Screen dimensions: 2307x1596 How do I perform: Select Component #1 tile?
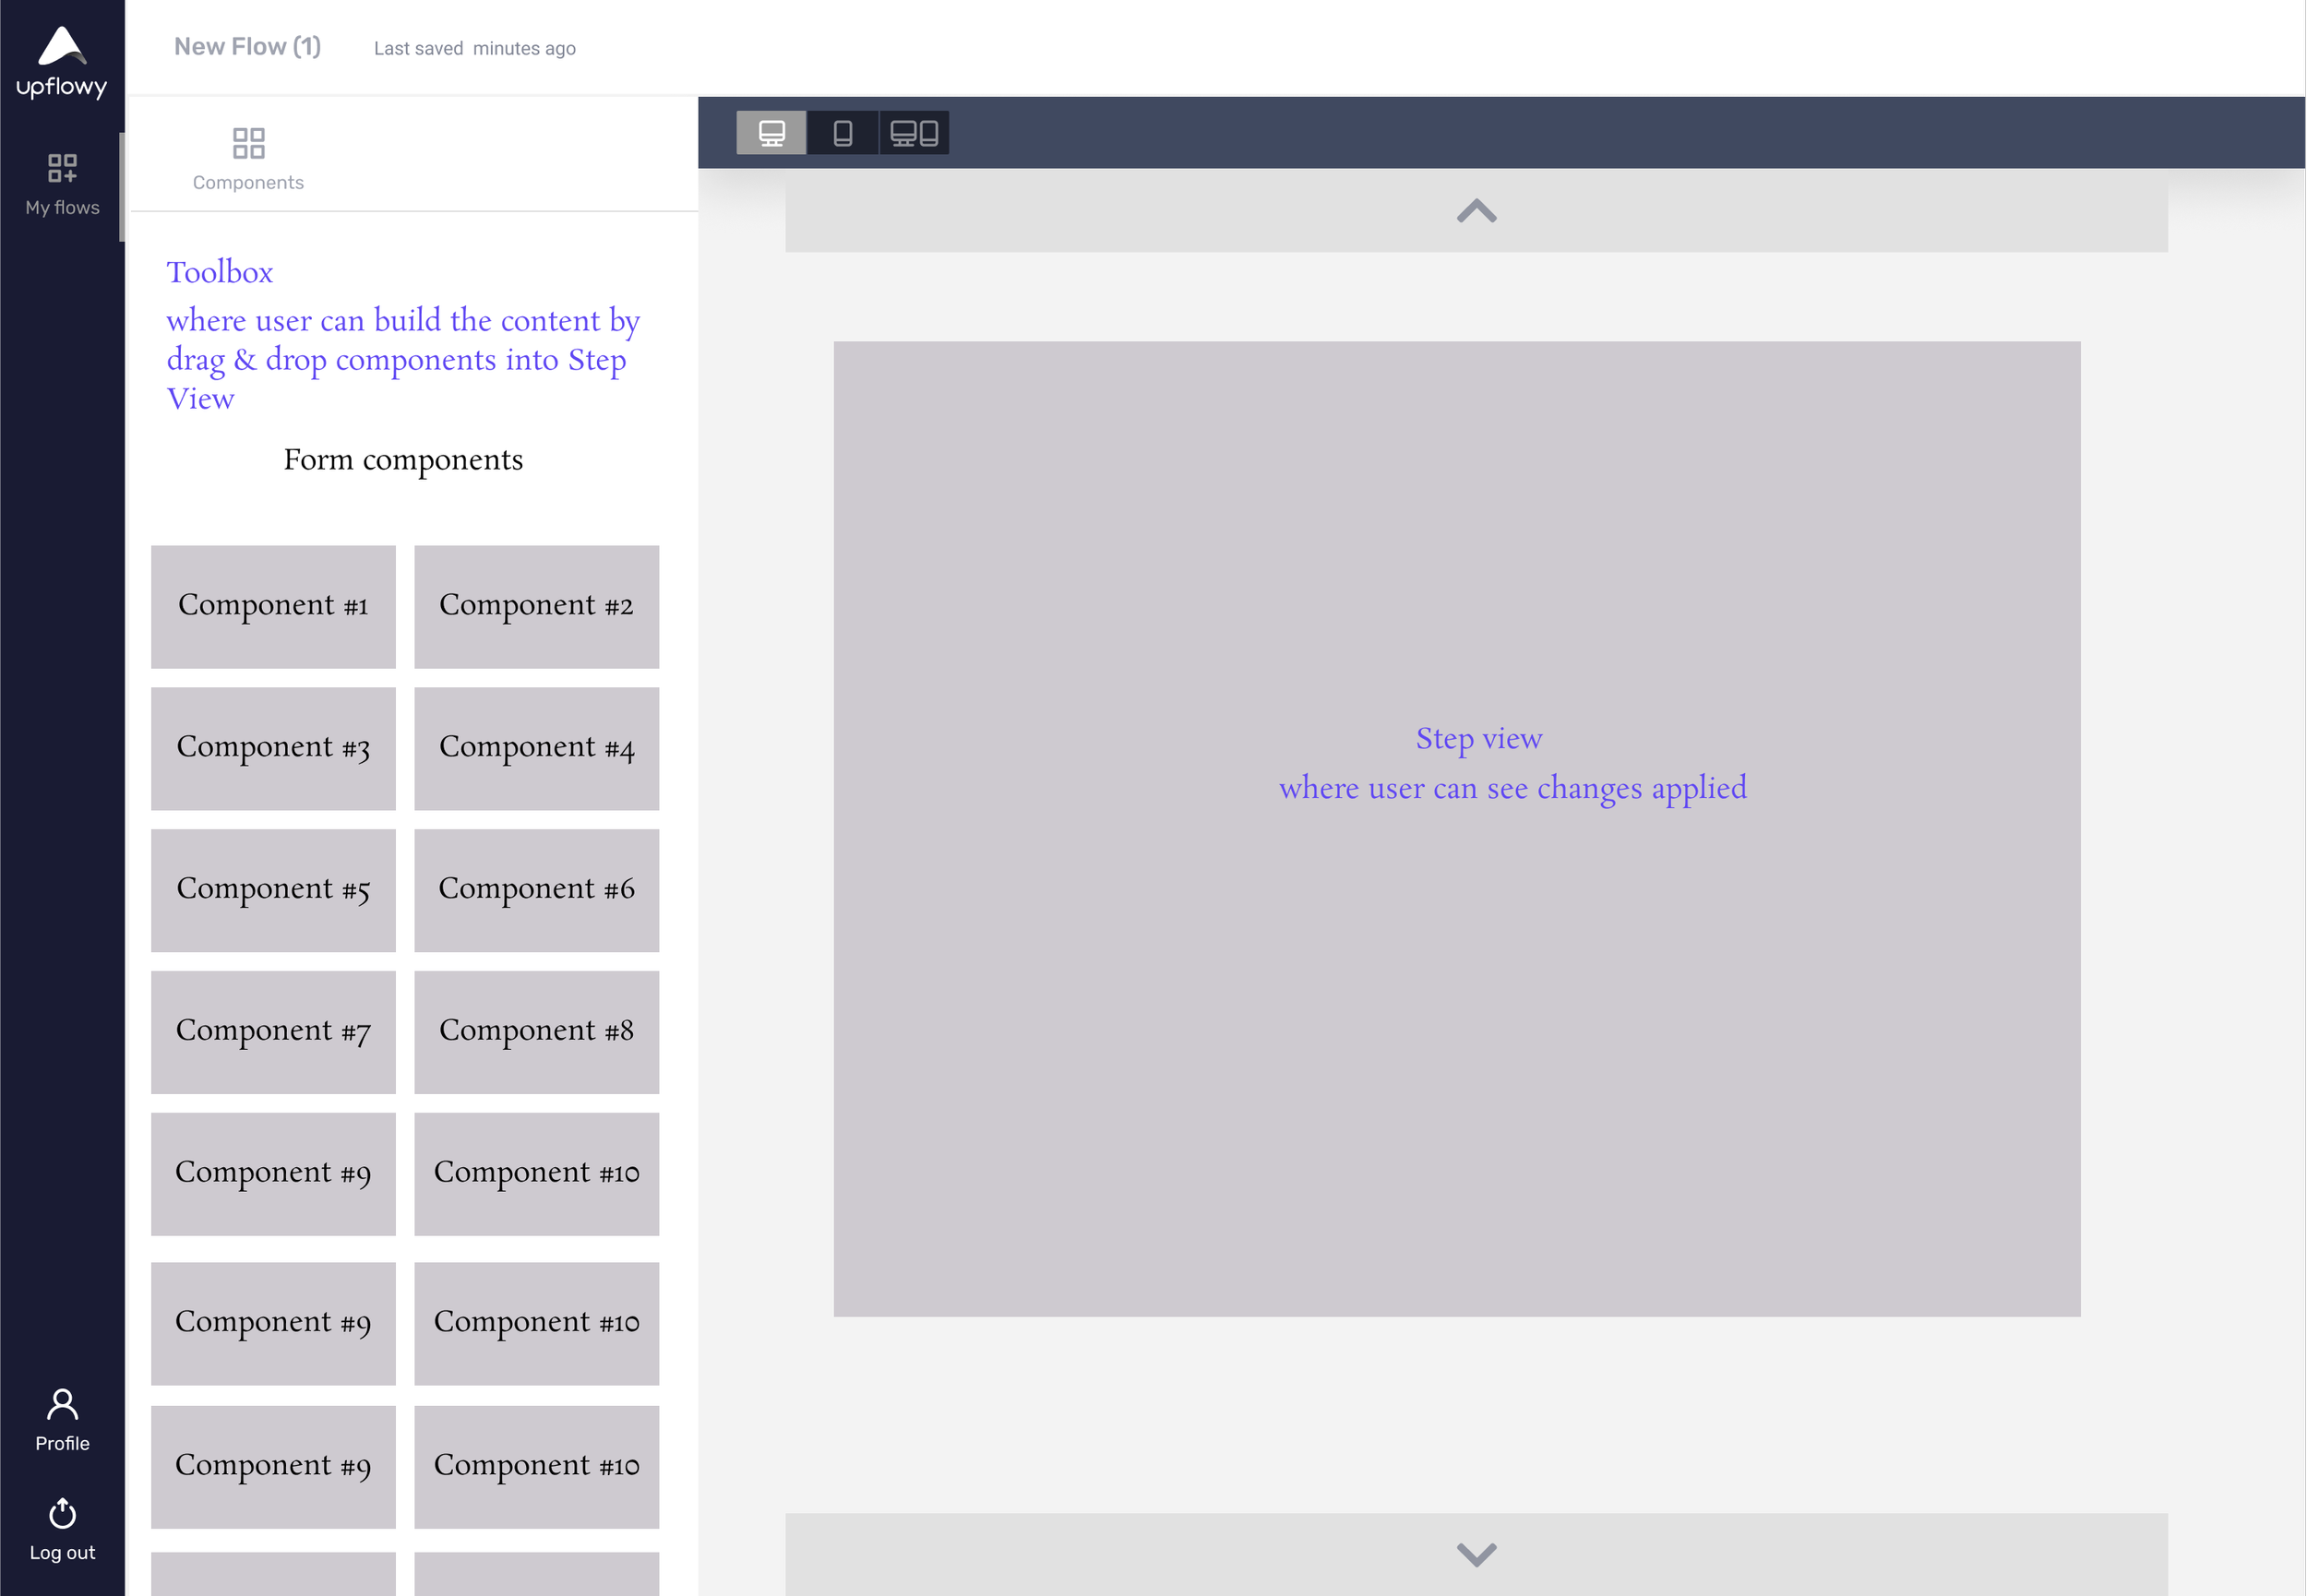273,606
